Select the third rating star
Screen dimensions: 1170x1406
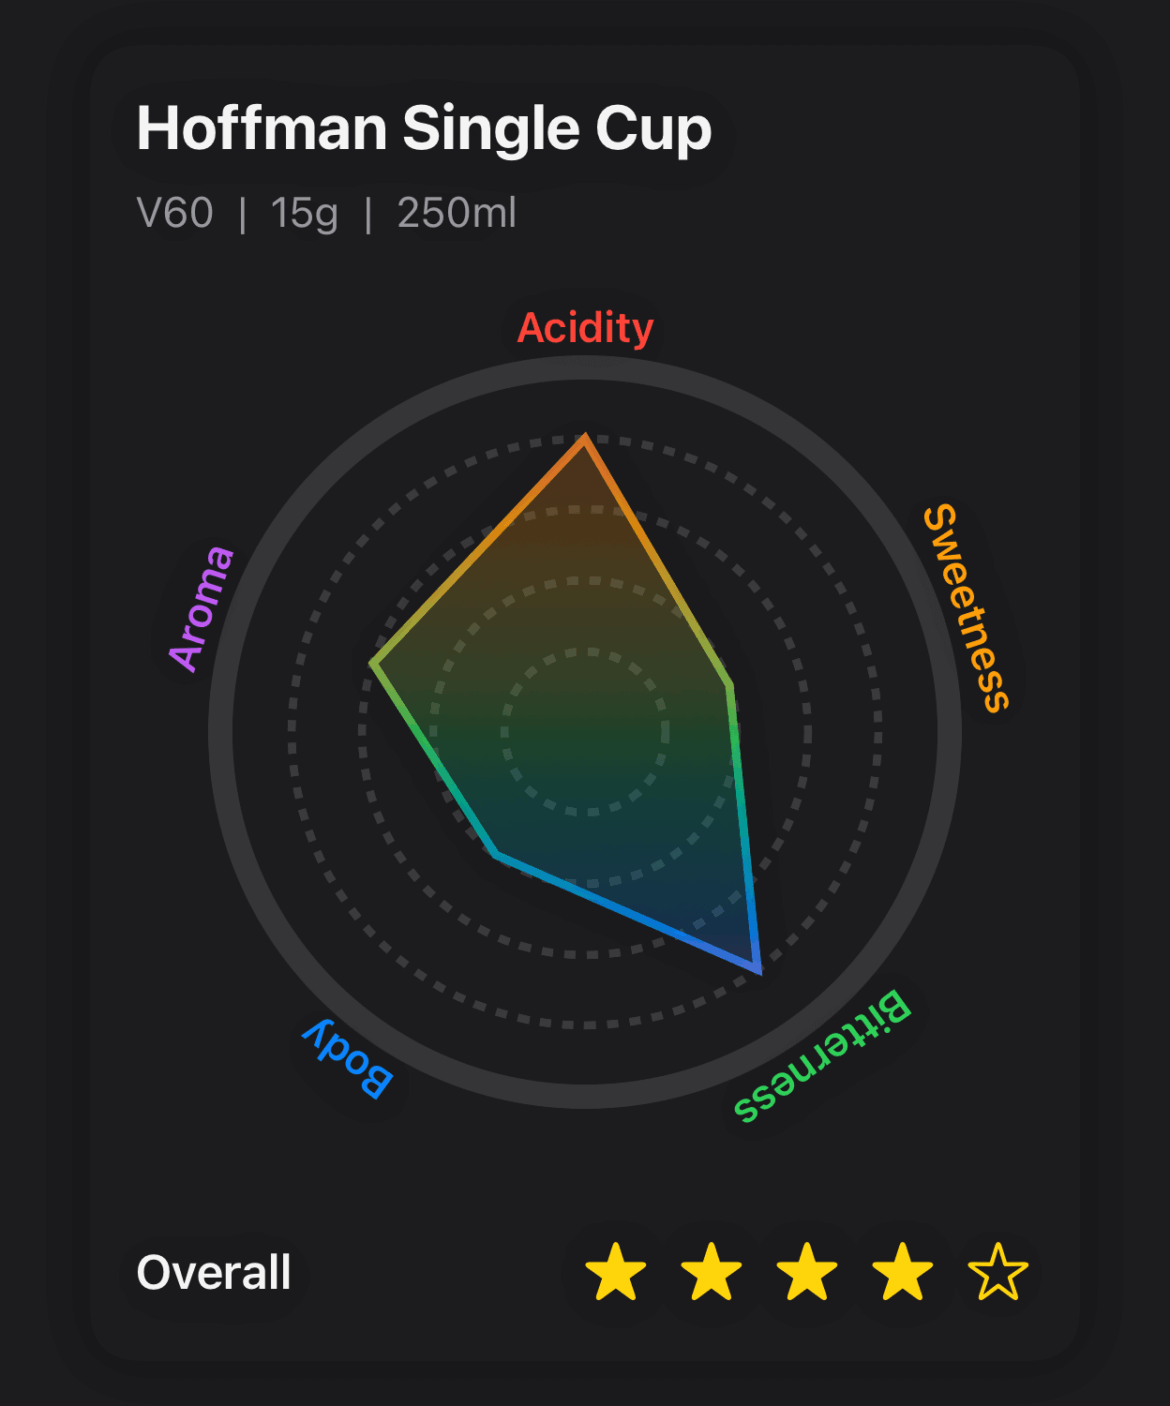(807, 1272)
